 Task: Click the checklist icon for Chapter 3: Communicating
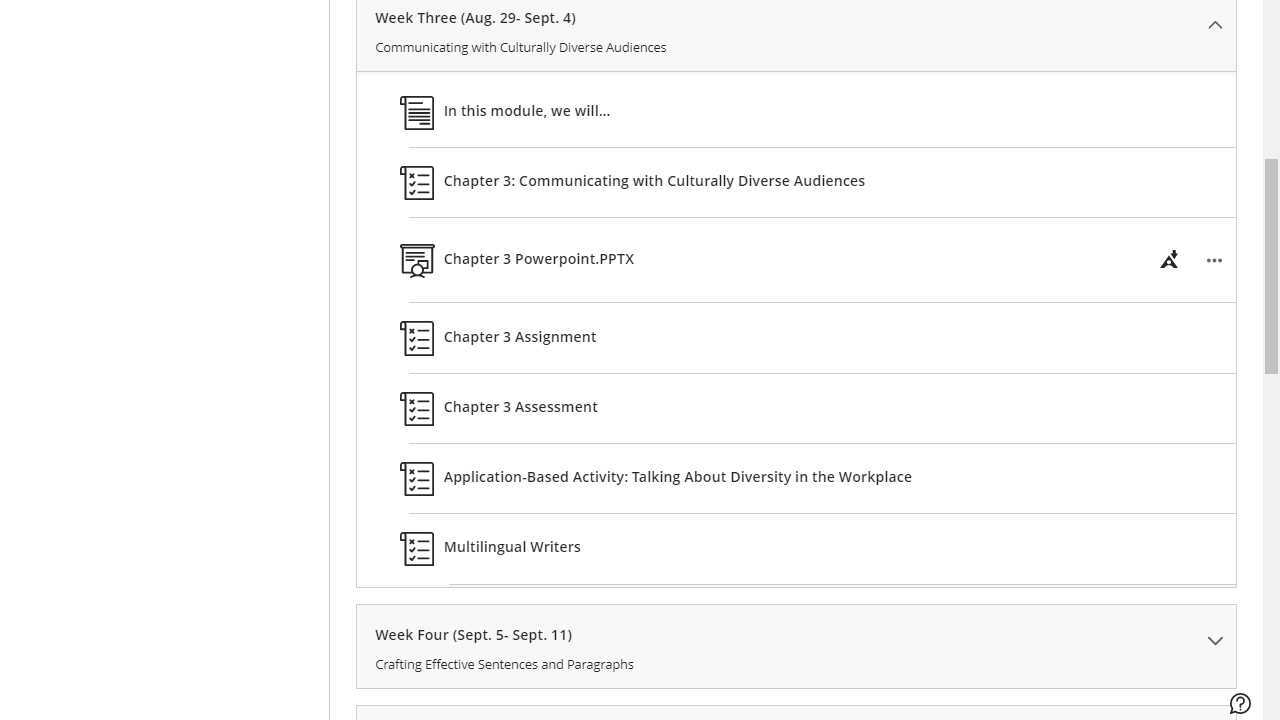(417, 183)
